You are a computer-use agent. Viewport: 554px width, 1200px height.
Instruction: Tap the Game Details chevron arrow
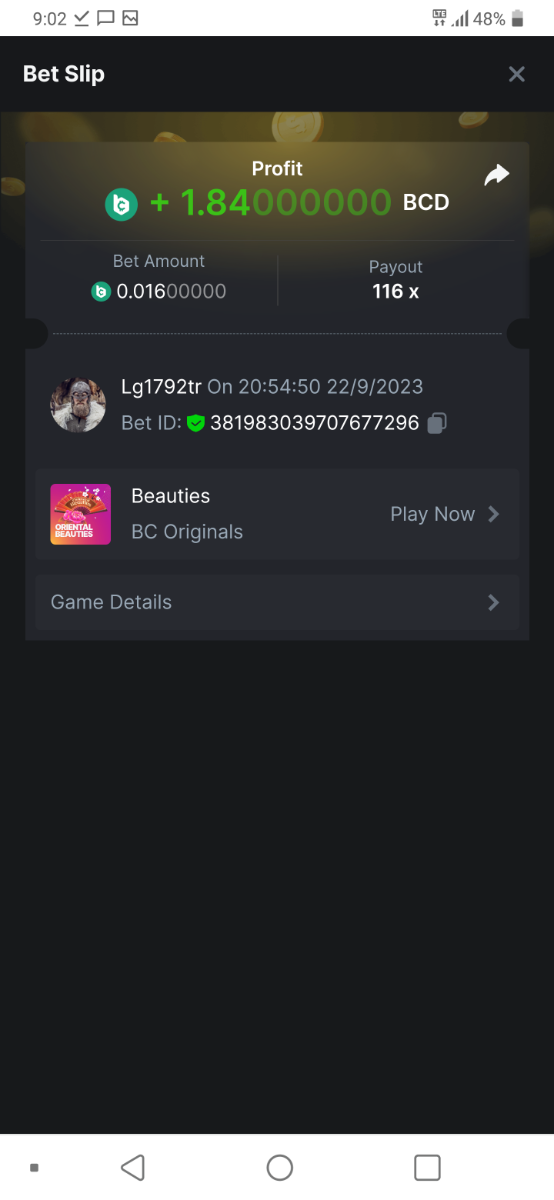coord(493,602)
